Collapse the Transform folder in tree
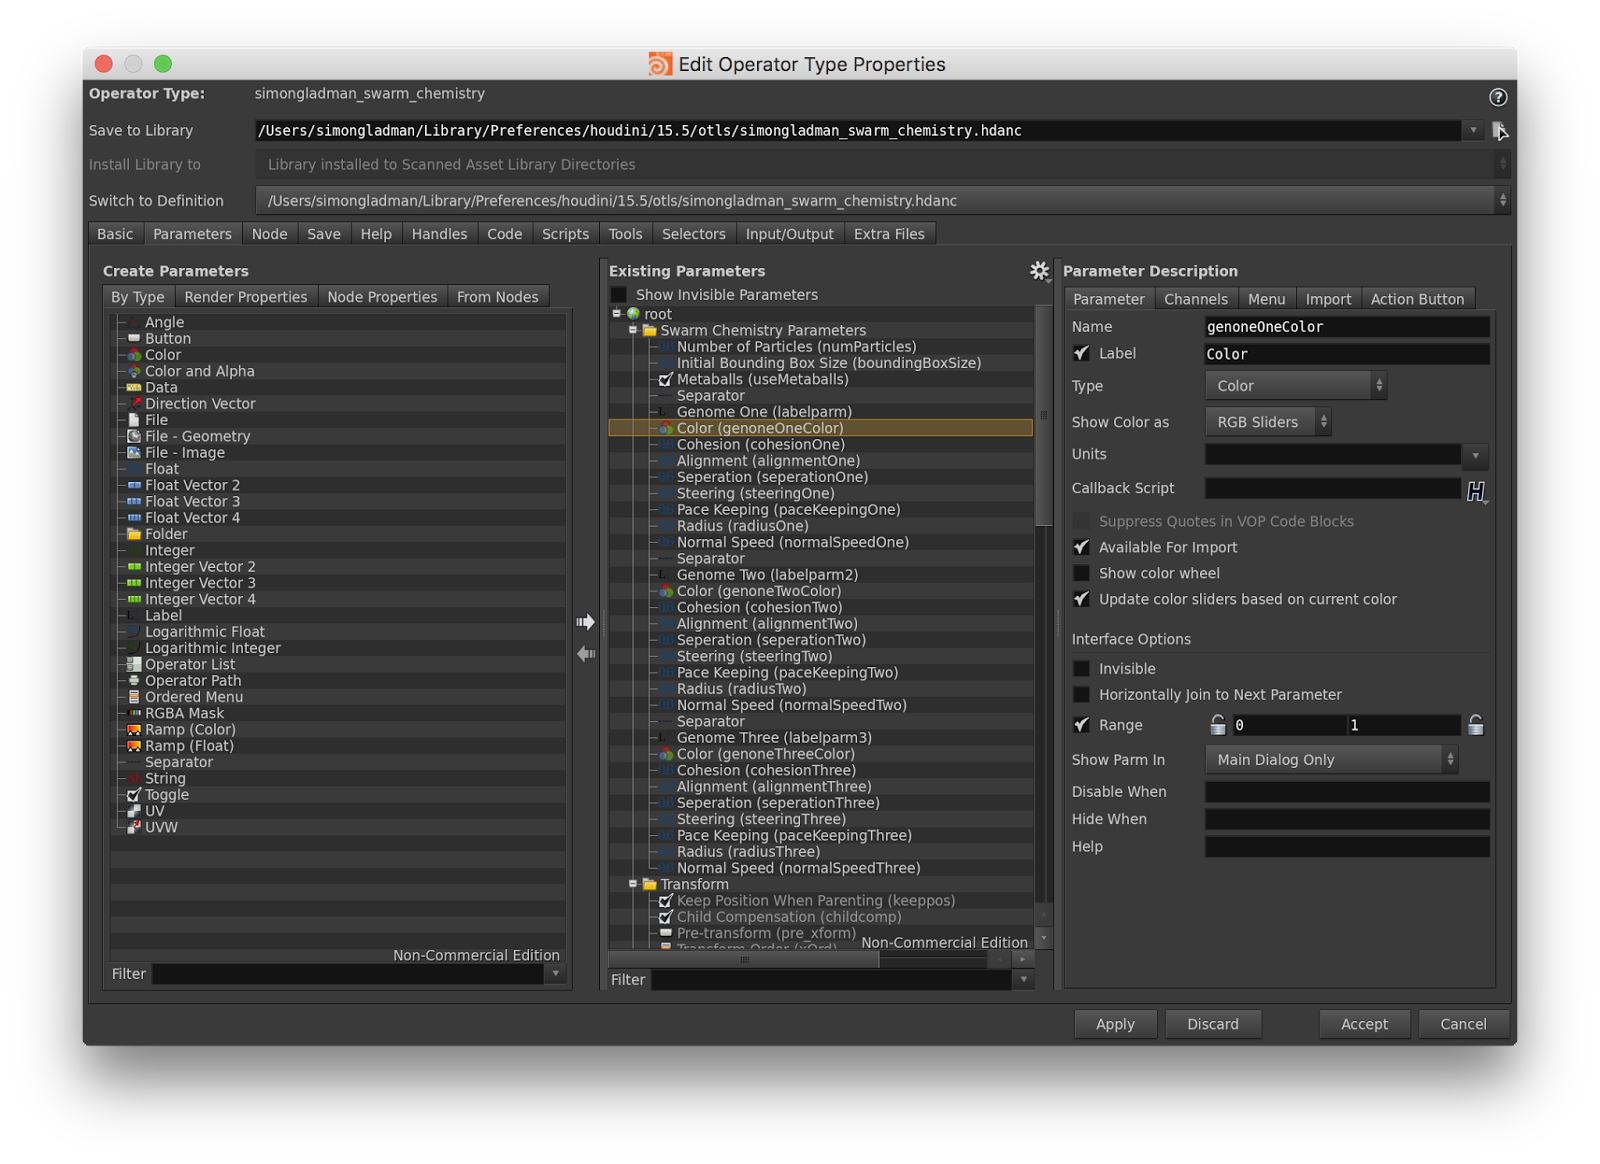1600x1164 pixels. 633,884
